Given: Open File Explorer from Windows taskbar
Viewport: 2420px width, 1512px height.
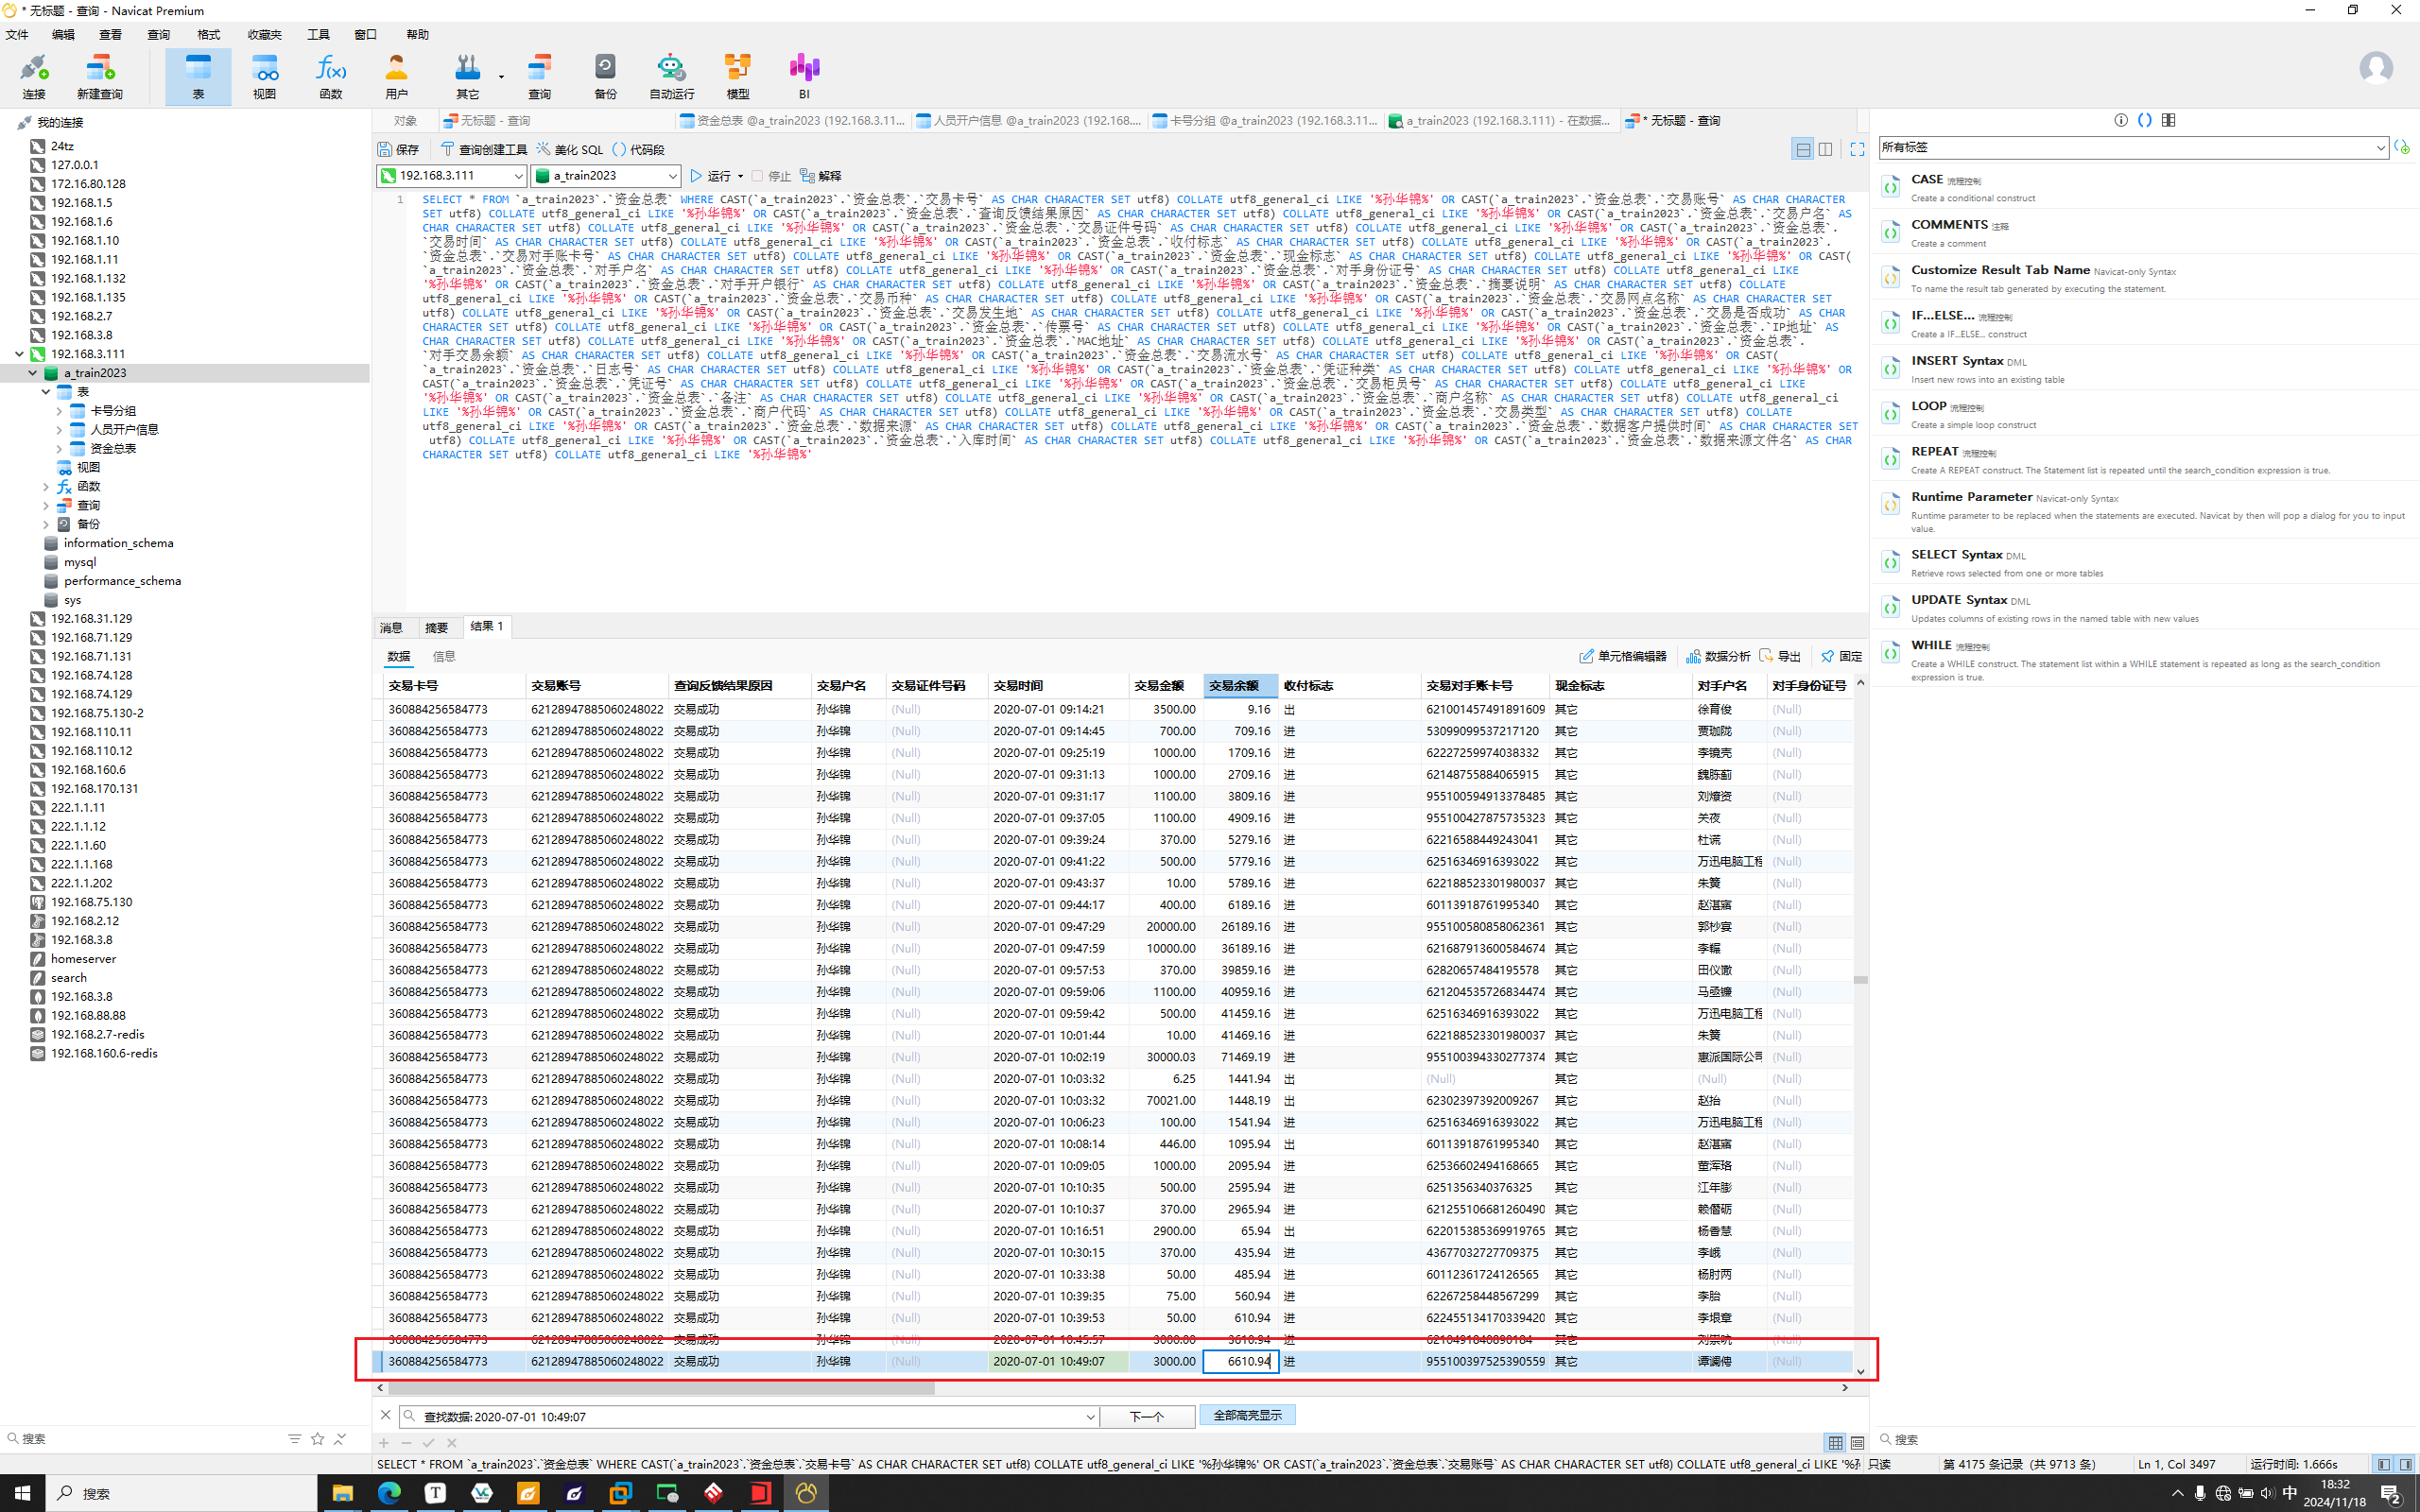Looking at the screenshot, I should pos(342,1493).
